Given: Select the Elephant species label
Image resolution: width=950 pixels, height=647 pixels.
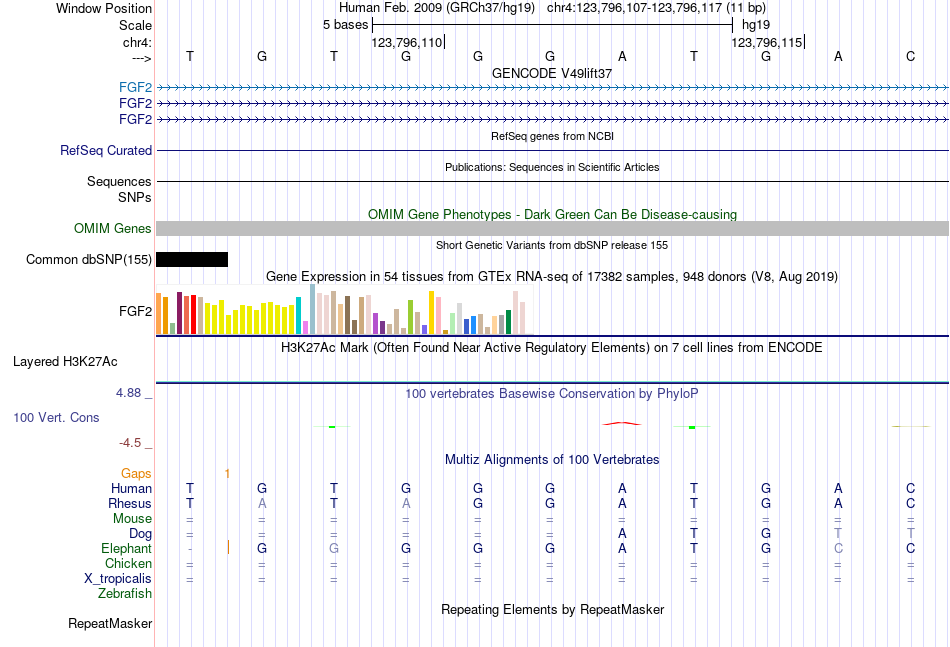Looking at the screenshot, I should pos(126,548).
